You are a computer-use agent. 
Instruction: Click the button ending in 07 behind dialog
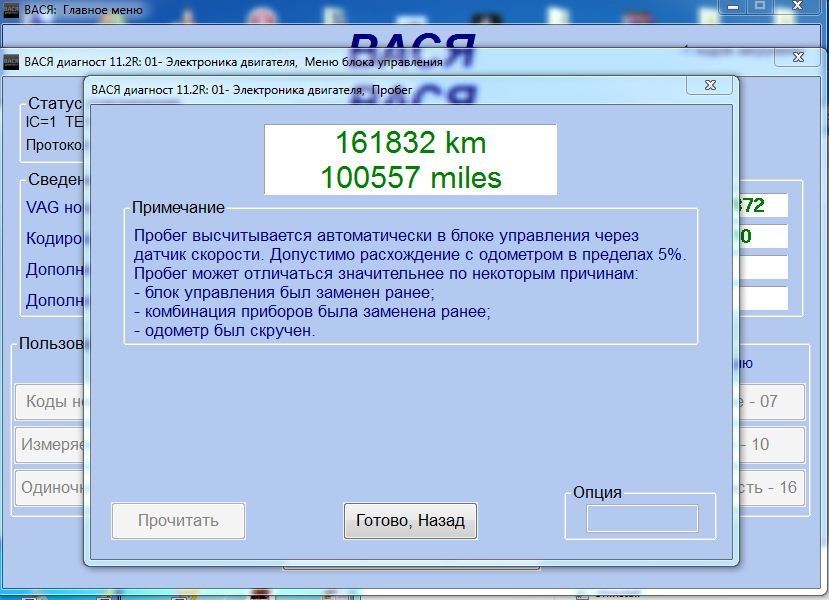pos(771,401)
